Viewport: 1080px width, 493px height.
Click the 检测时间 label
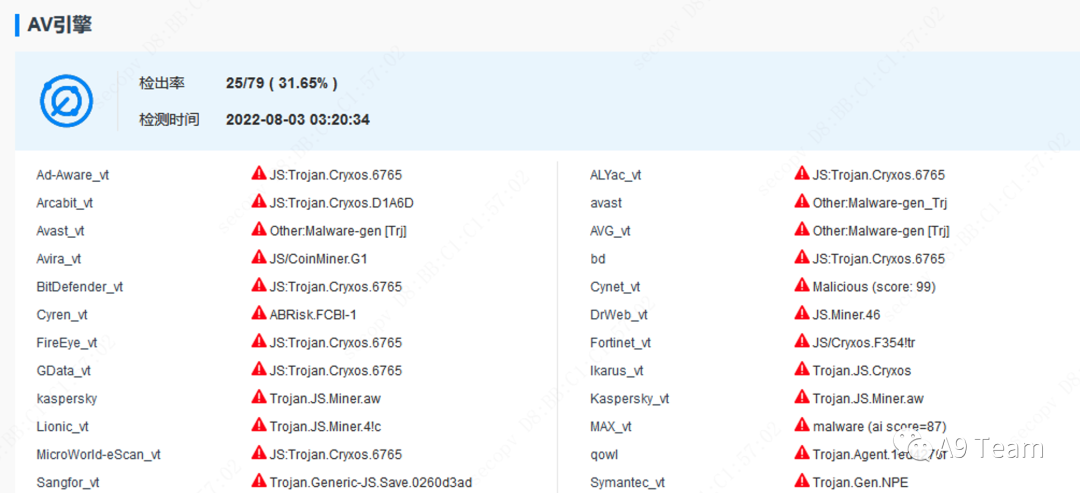[169, 120]
